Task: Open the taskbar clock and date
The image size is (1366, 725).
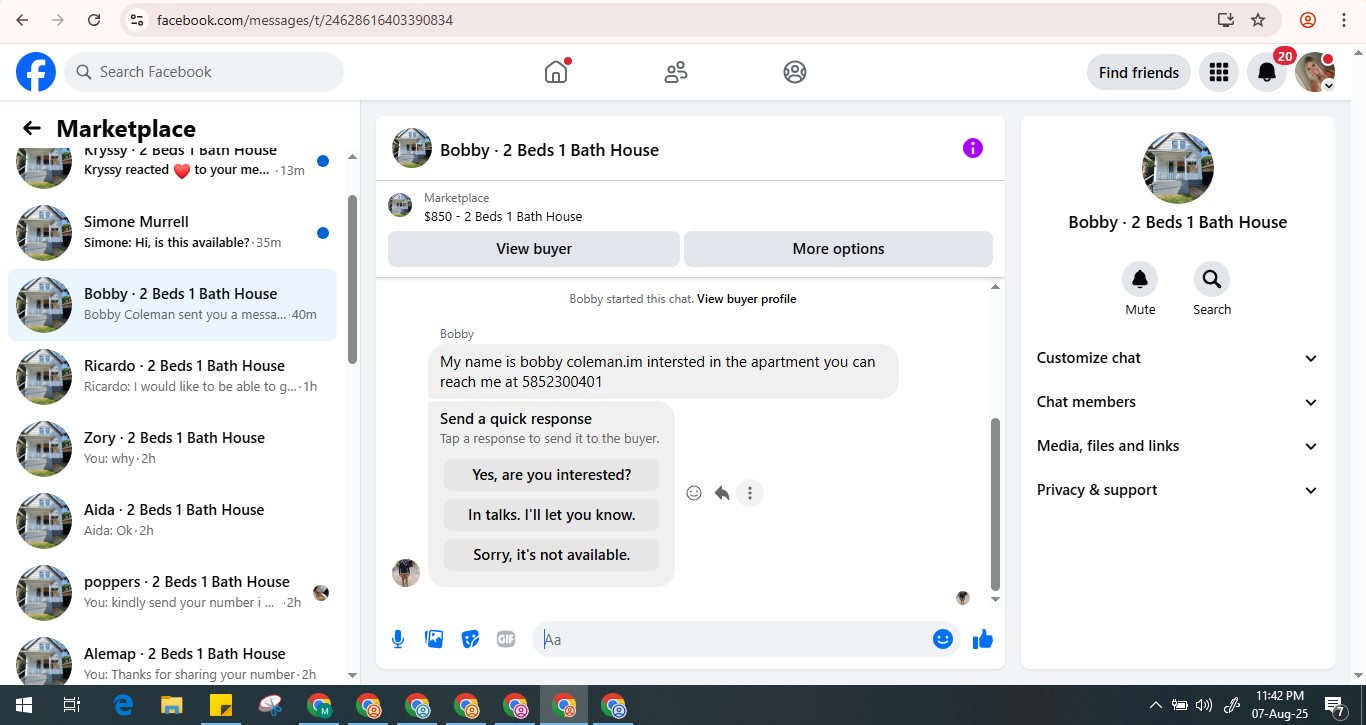Action: 1279,705
